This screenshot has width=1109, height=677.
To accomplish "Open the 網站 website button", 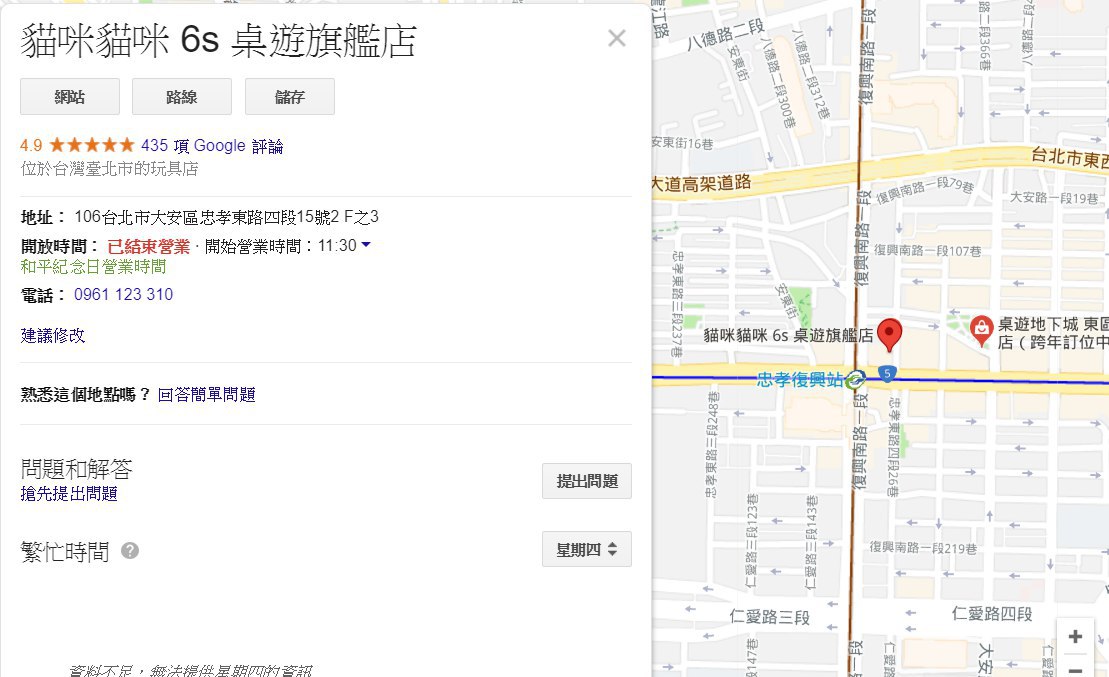I will [70, 97].
